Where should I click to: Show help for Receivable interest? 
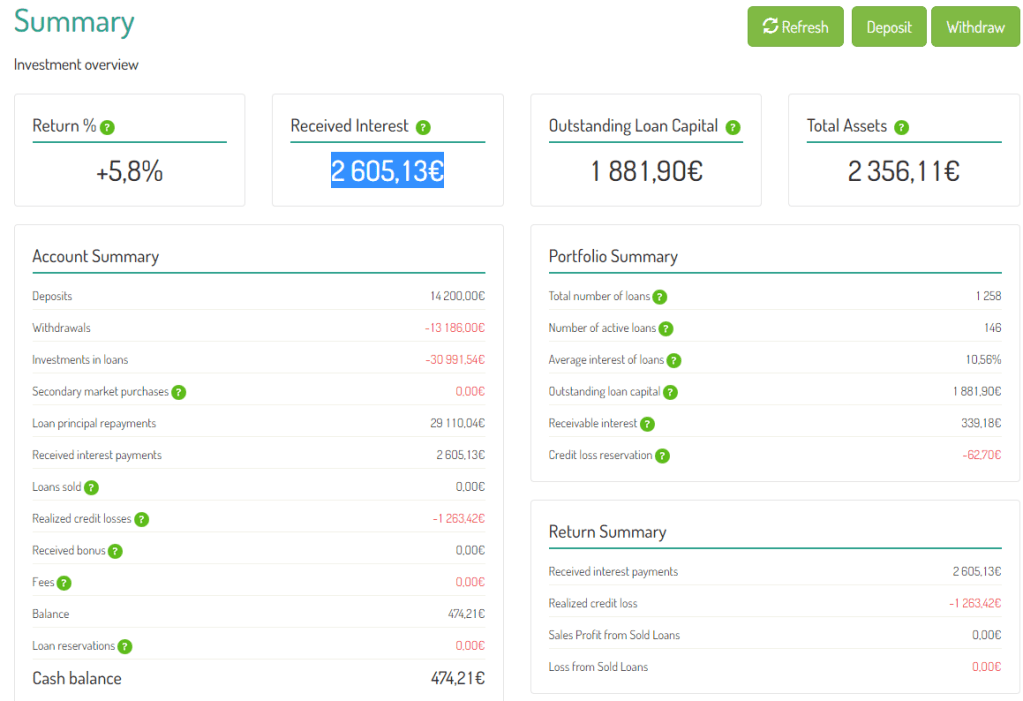pos(647,424)
